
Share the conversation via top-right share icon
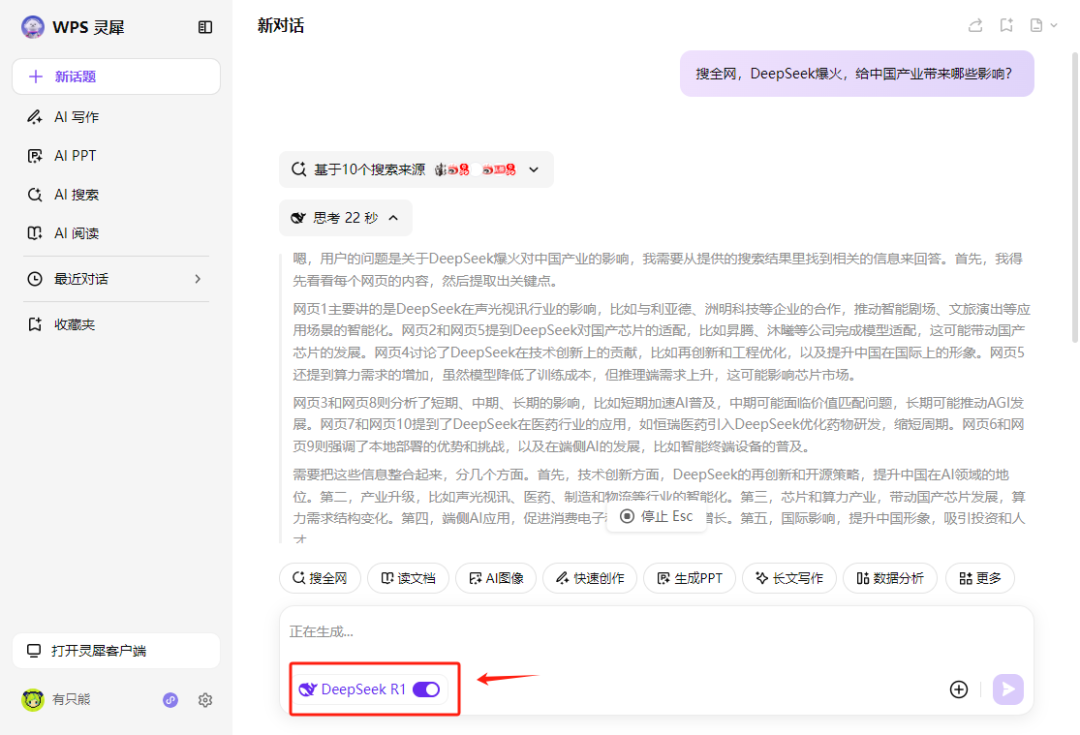tap(975, 25)
